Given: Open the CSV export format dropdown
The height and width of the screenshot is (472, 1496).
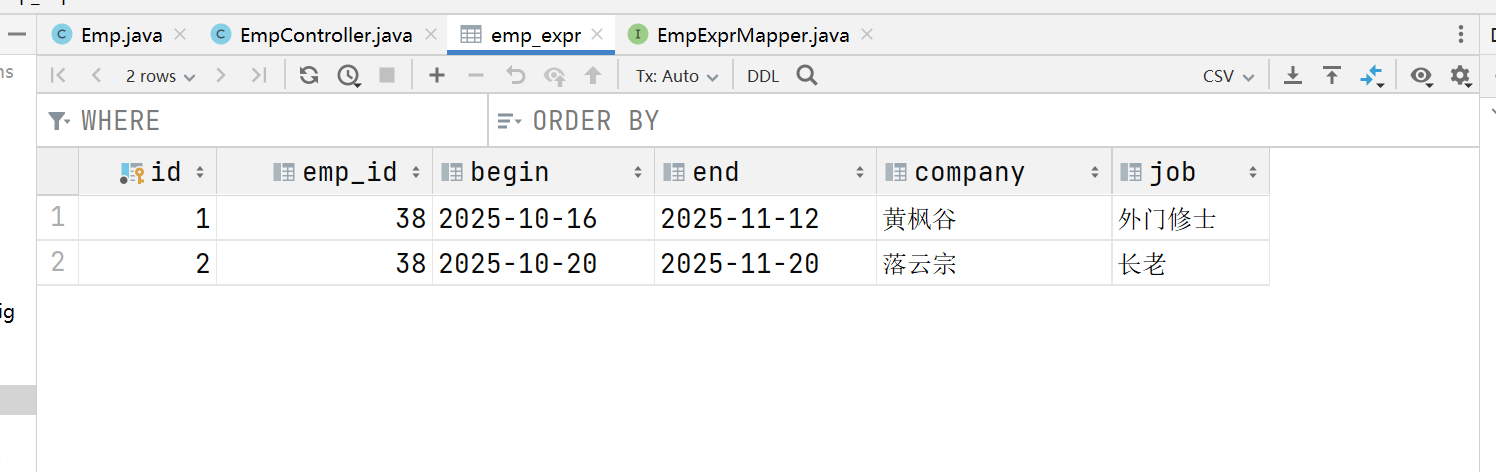Looking at the screenshot, I should click(x=1228, y=76).
